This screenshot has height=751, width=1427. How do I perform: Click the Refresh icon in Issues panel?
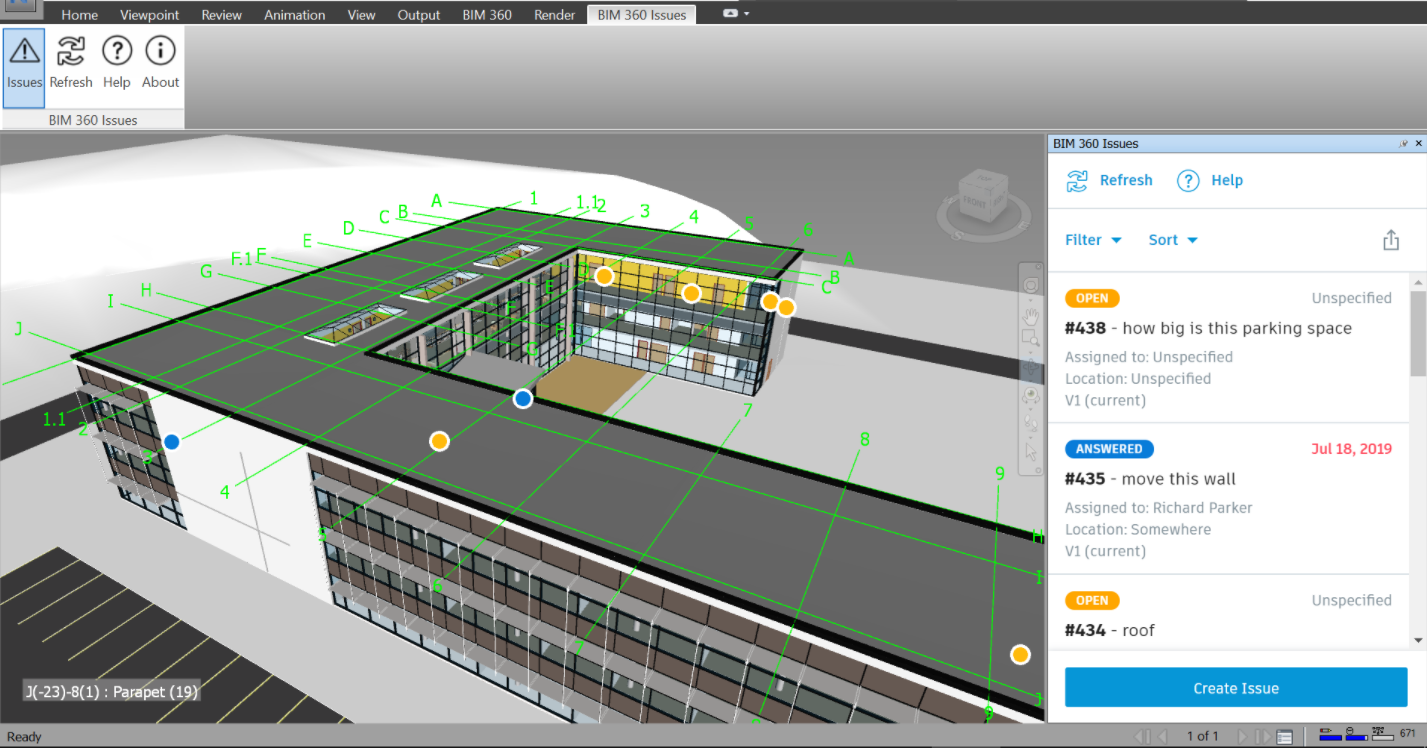tap(1077, 181)
